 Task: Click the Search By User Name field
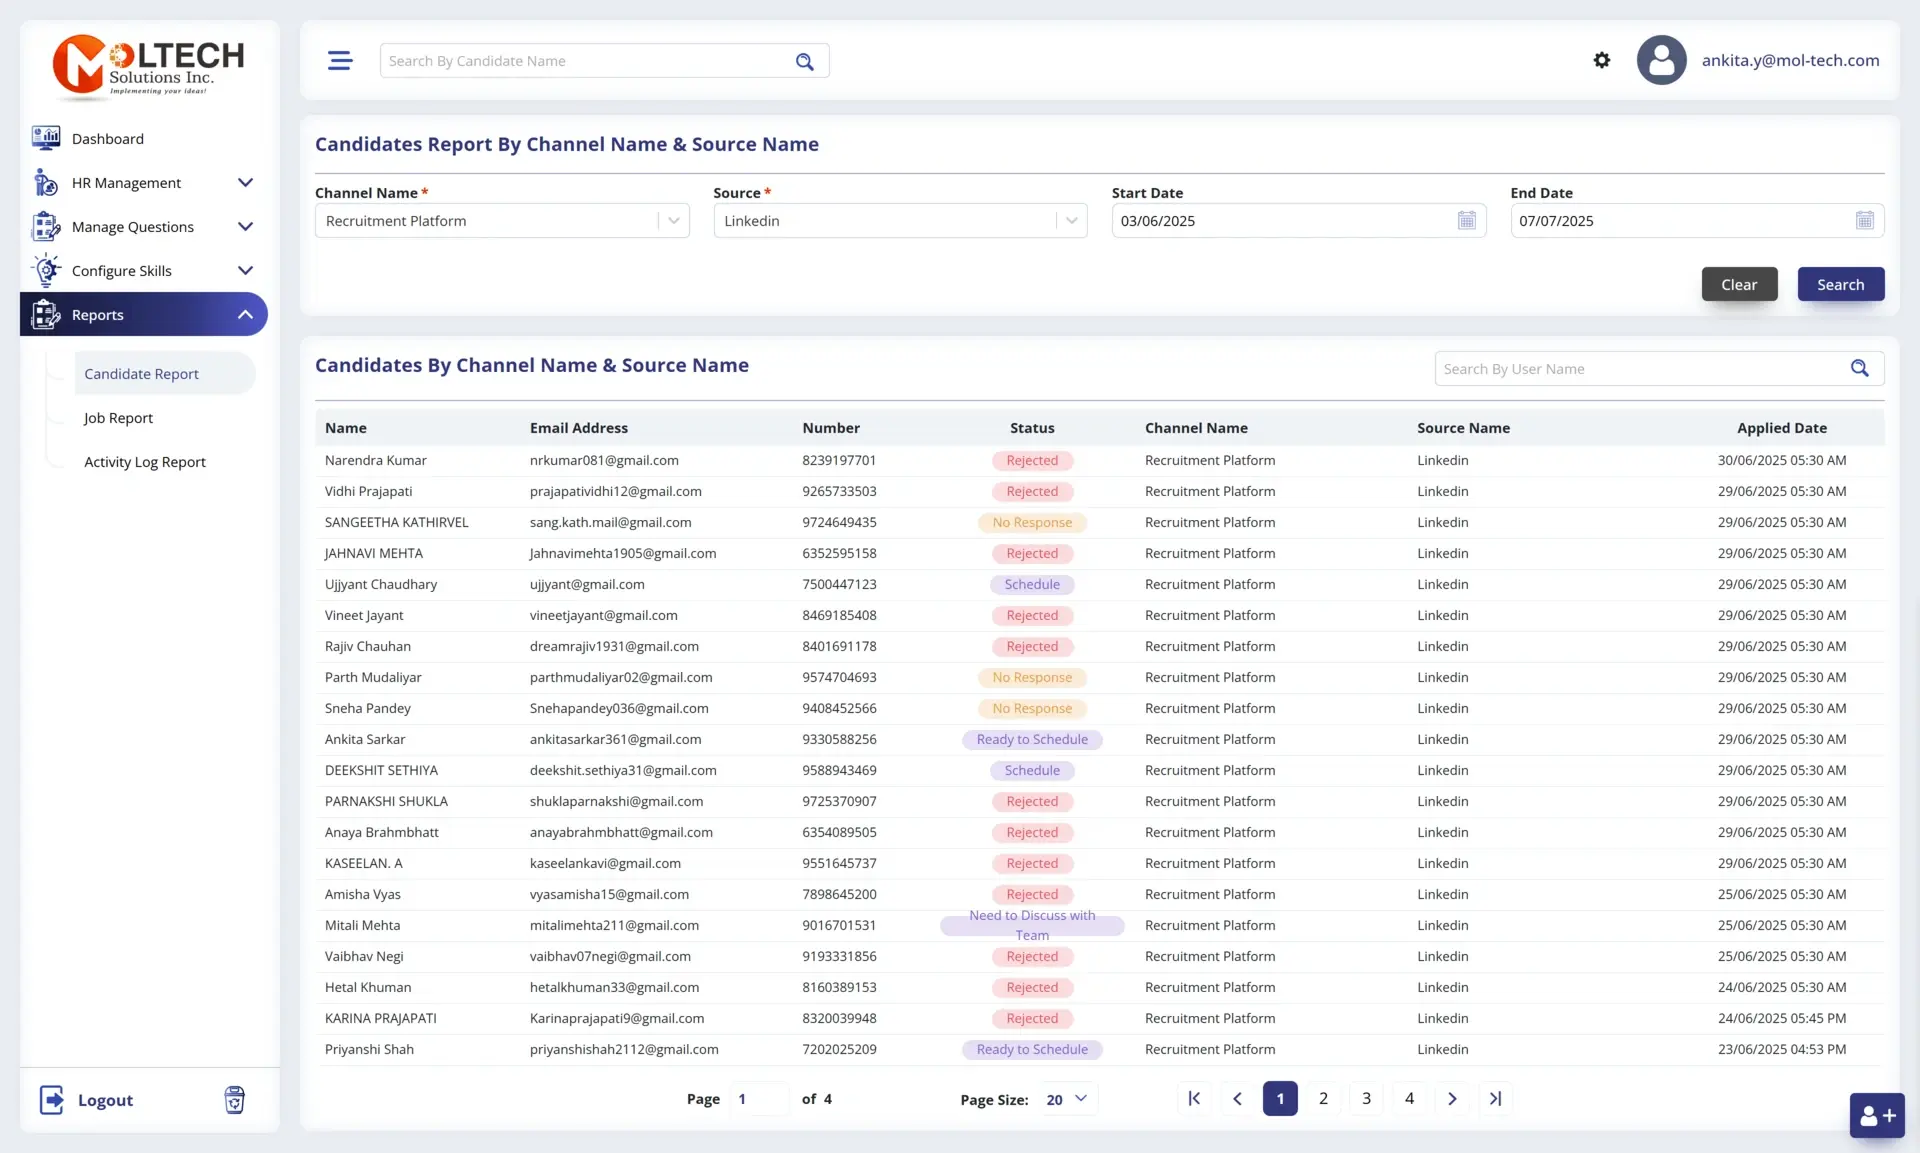[1640, 369]
